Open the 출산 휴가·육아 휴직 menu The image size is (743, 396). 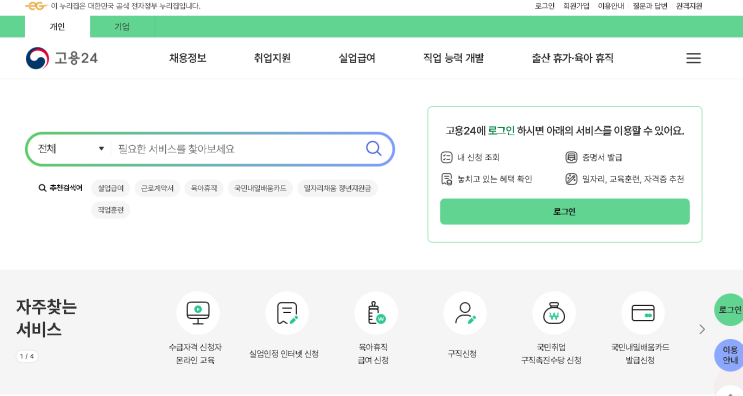[x=572, y=58]
